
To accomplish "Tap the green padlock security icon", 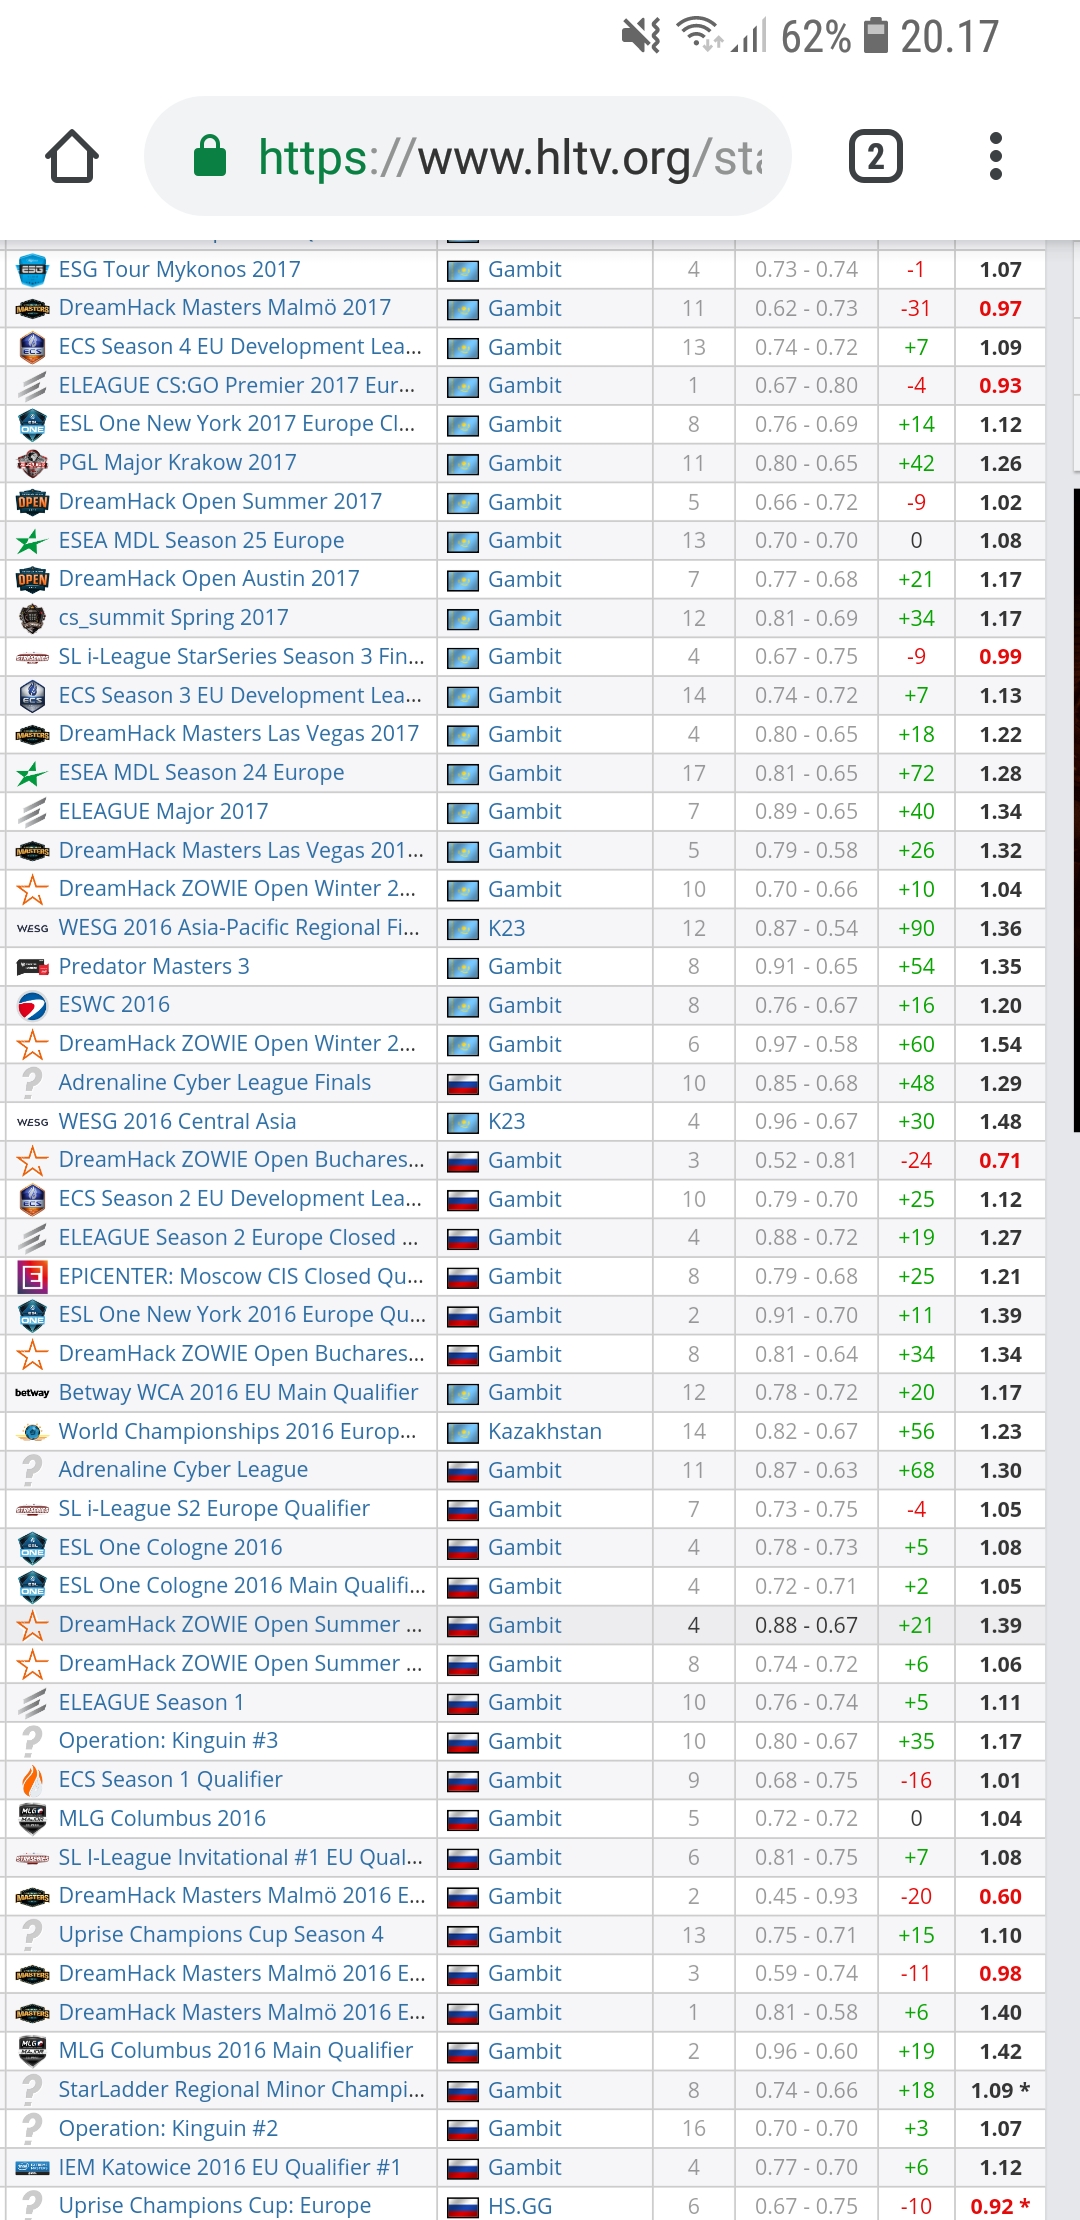I will tap(210, 156).
